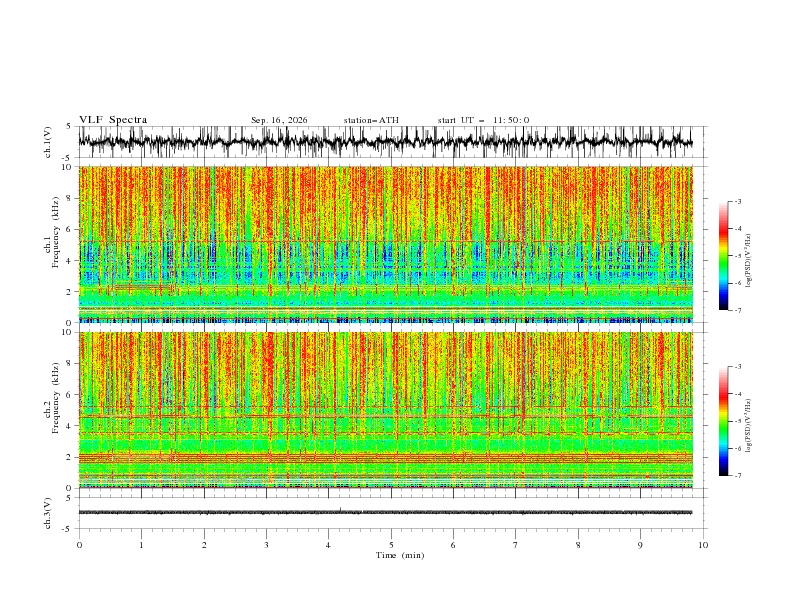The image size is (792, 612).
Task: Click the ch.1 spectrogram color bar
Action: (723, 255)
